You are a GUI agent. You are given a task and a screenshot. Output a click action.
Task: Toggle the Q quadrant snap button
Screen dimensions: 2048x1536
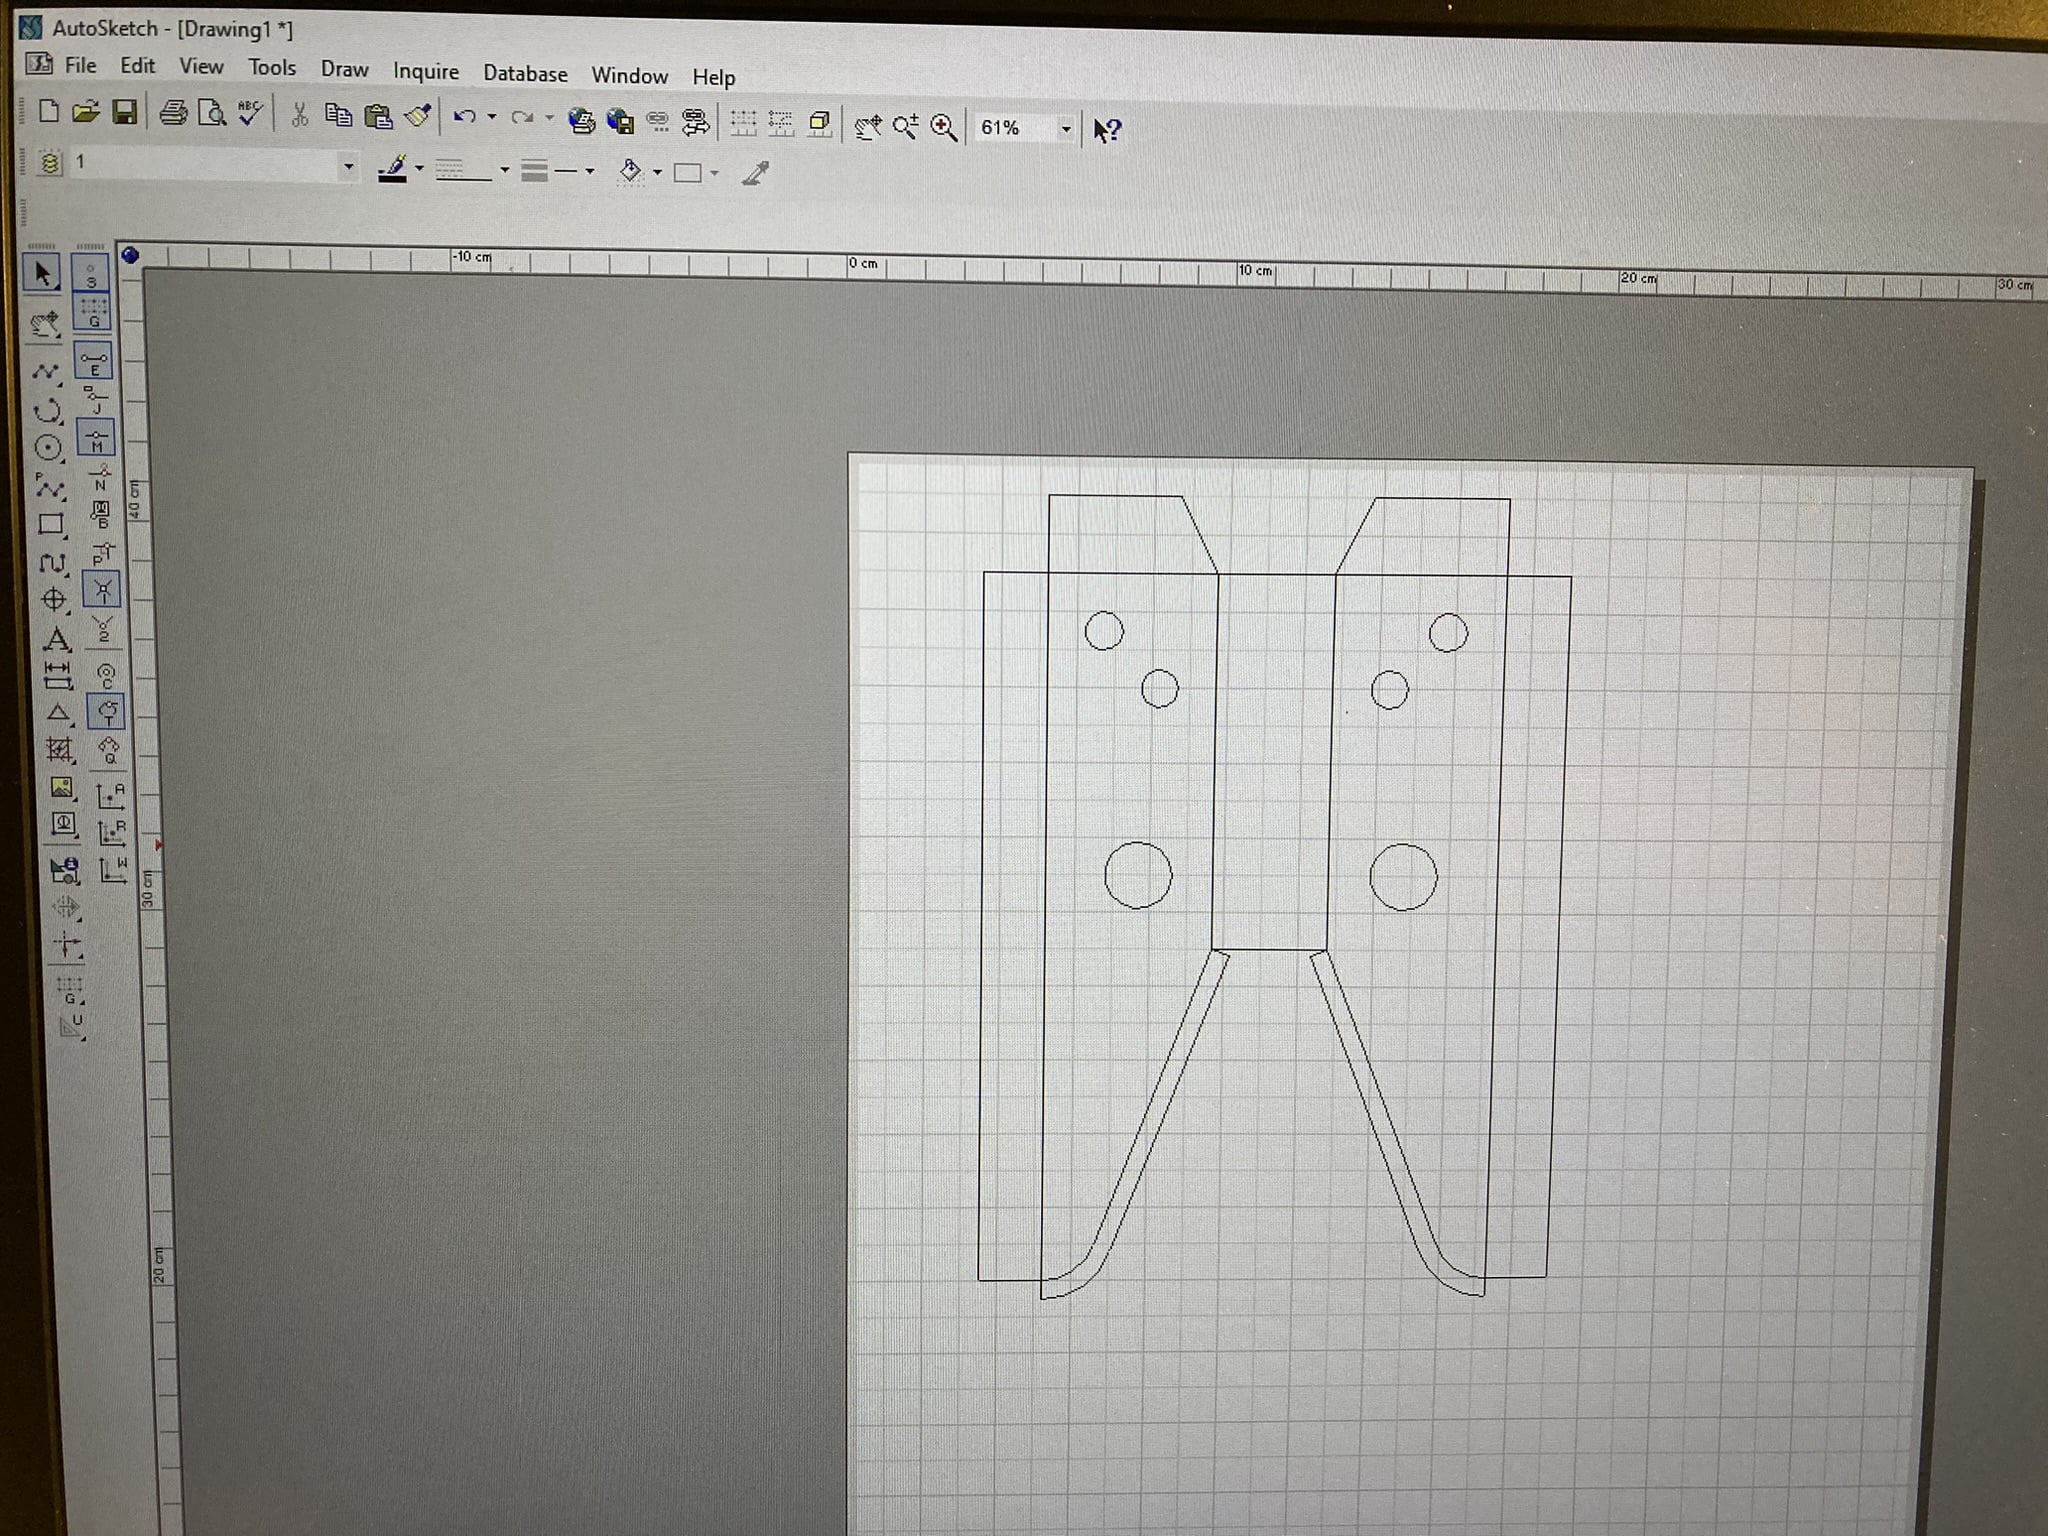coord(109,750)
